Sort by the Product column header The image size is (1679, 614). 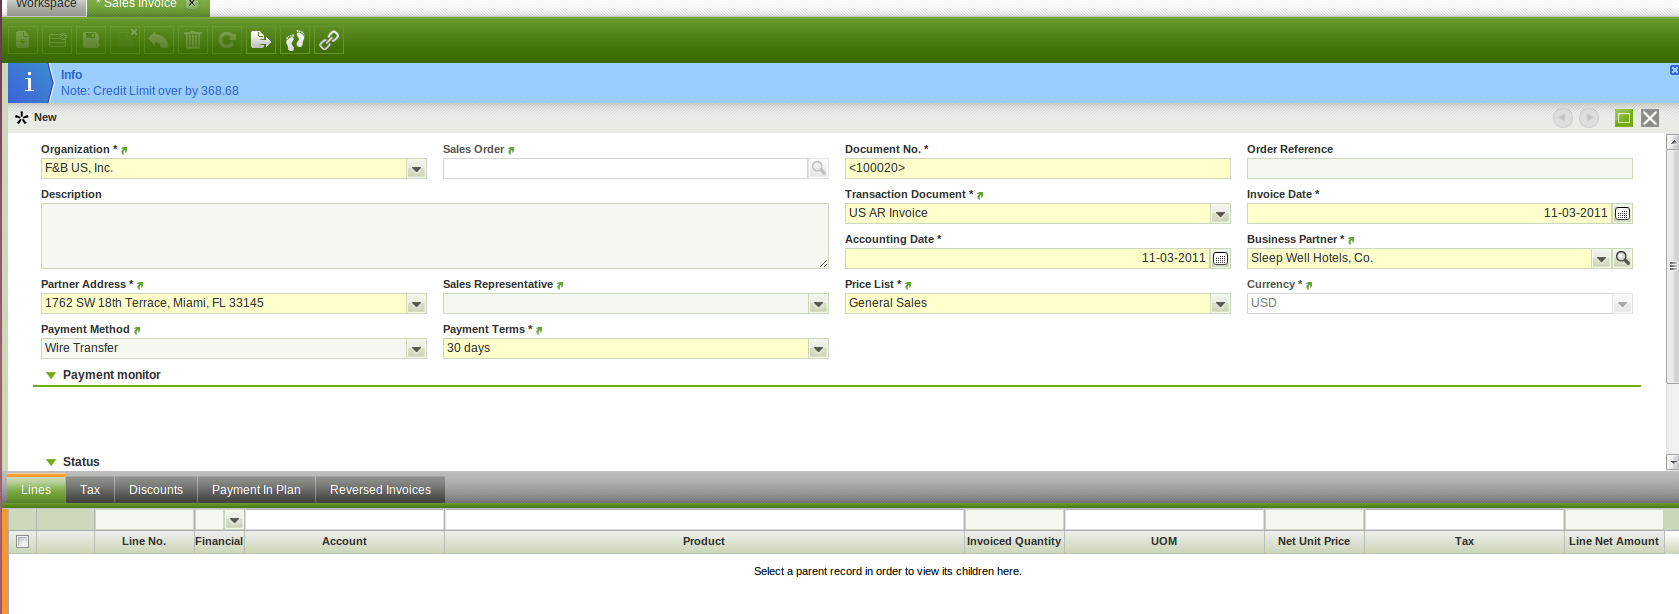tap(704, 542)
